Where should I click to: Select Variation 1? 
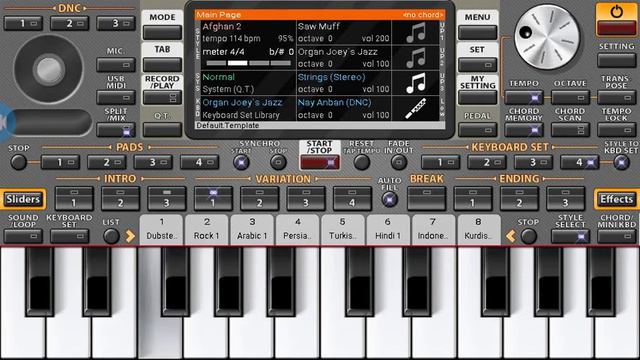[213, 199]
